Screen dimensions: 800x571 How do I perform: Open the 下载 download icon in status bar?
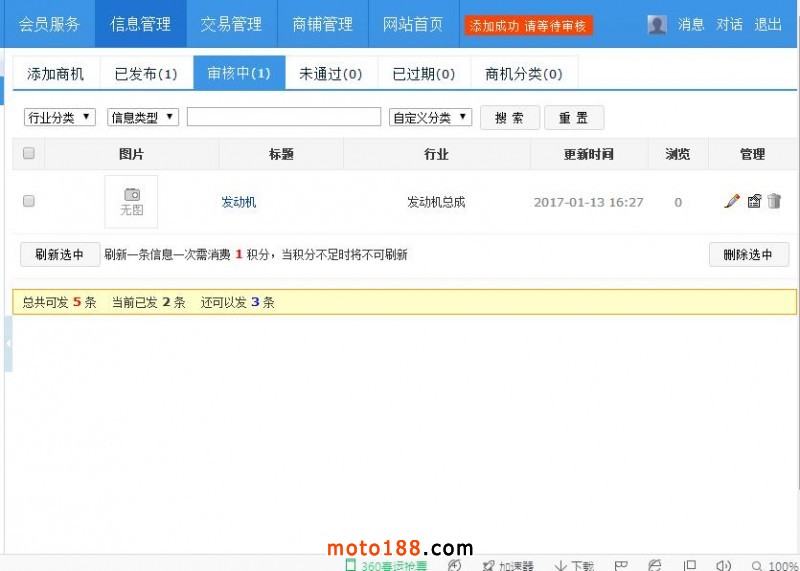click(562, 565)
